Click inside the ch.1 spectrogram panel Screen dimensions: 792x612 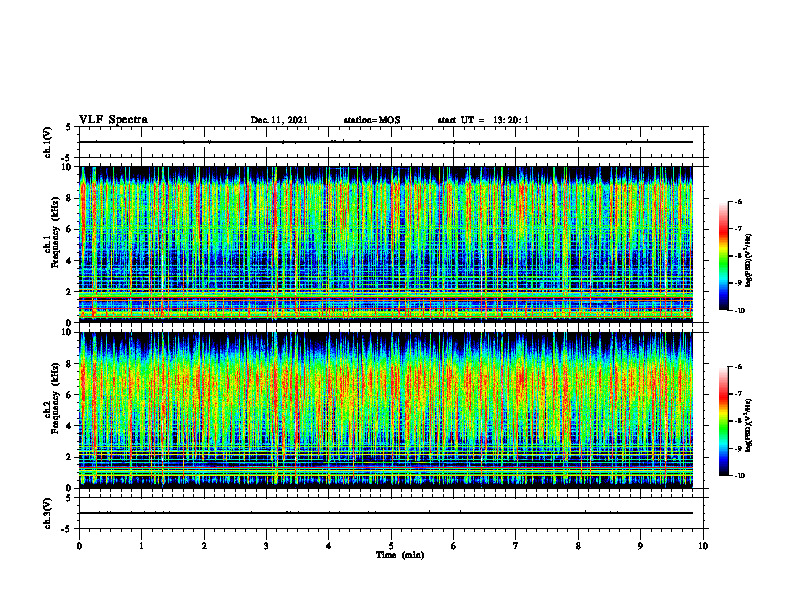click(386, 244)
